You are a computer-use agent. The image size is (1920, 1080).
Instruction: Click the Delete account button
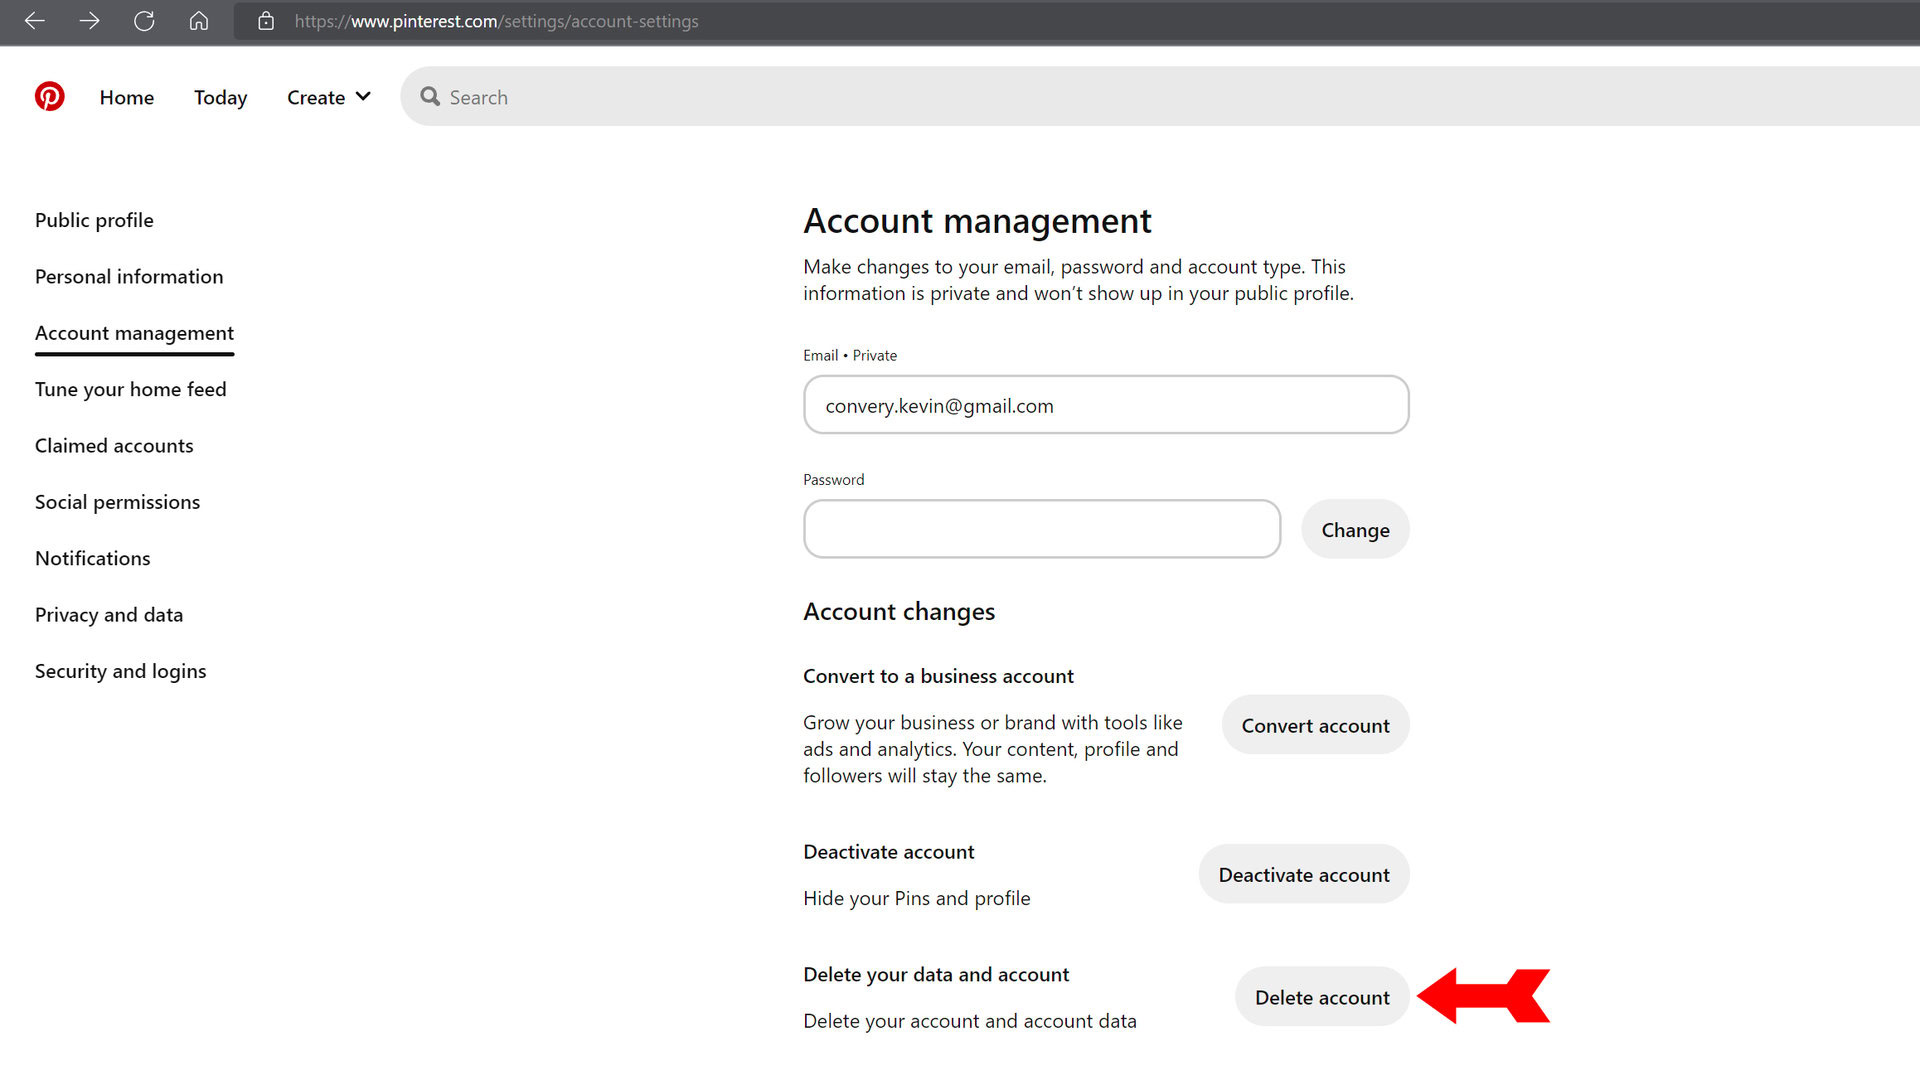(1321, 997)
